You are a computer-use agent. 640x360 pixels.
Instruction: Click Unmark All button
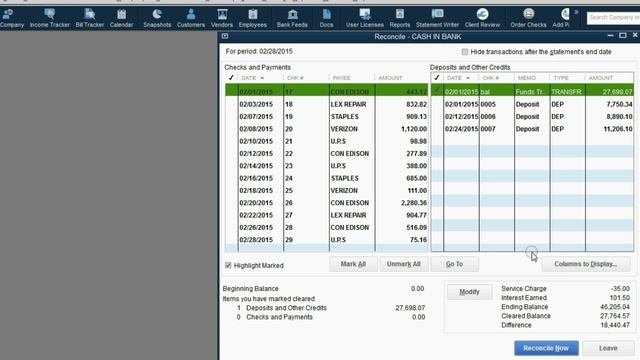pyautogui.click(x=403, y=264)
